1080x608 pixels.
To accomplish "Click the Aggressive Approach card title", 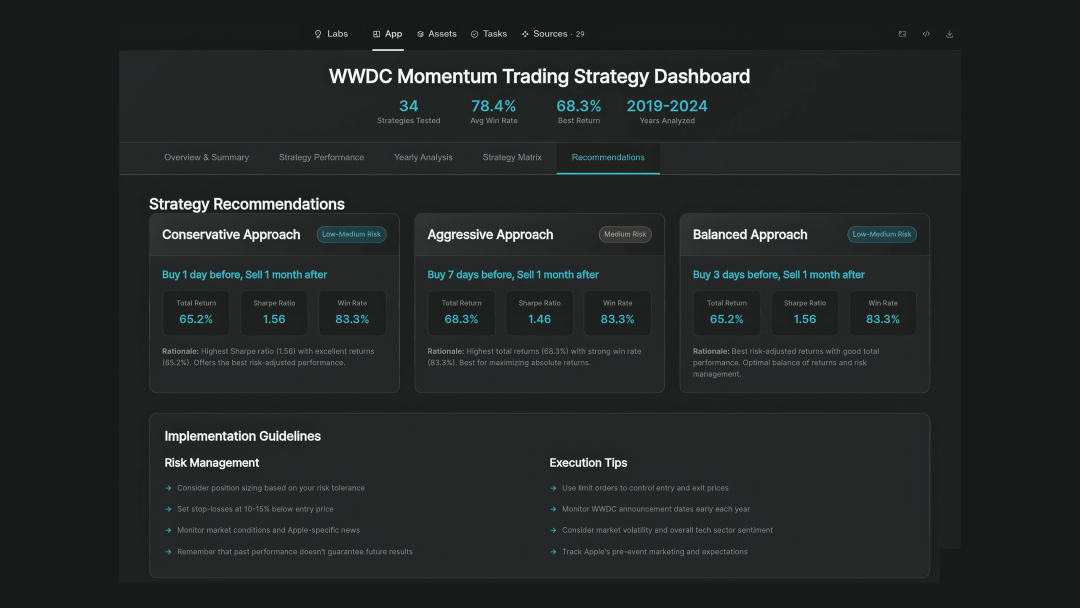I will click(490, 235).
